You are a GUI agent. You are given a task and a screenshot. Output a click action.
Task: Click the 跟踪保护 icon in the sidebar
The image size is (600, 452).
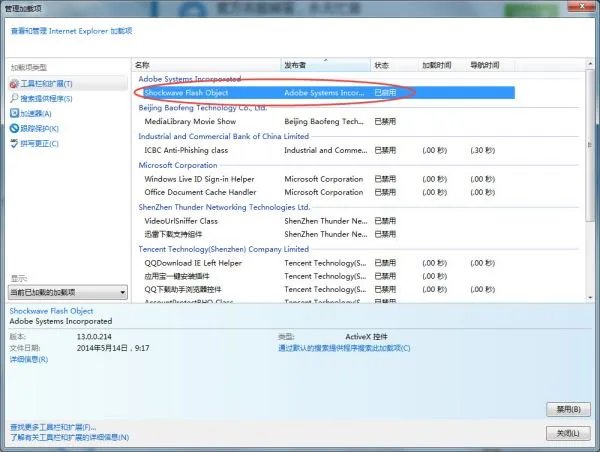tap(14, 128)
